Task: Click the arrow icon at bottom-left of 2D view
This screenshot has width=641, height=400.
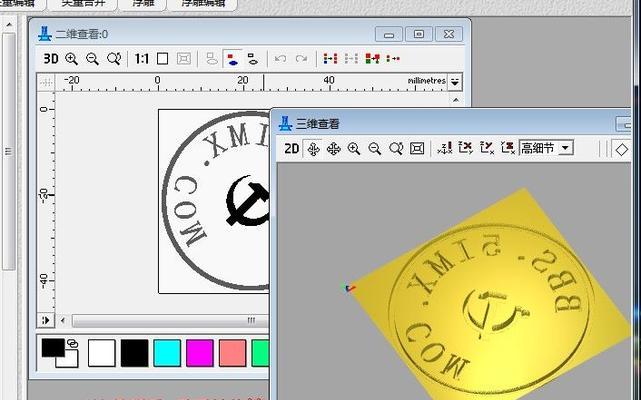Action: [46, 320]
